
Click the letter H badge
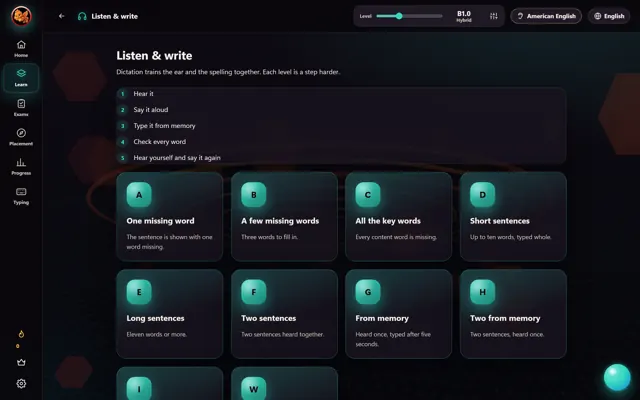point(482,292)
